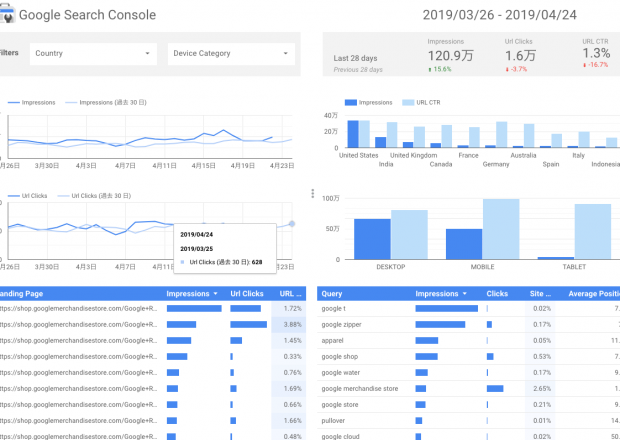Open the three-dot chart options menu
The width and height of the screenshot is (620, 440).
point(313,193)
